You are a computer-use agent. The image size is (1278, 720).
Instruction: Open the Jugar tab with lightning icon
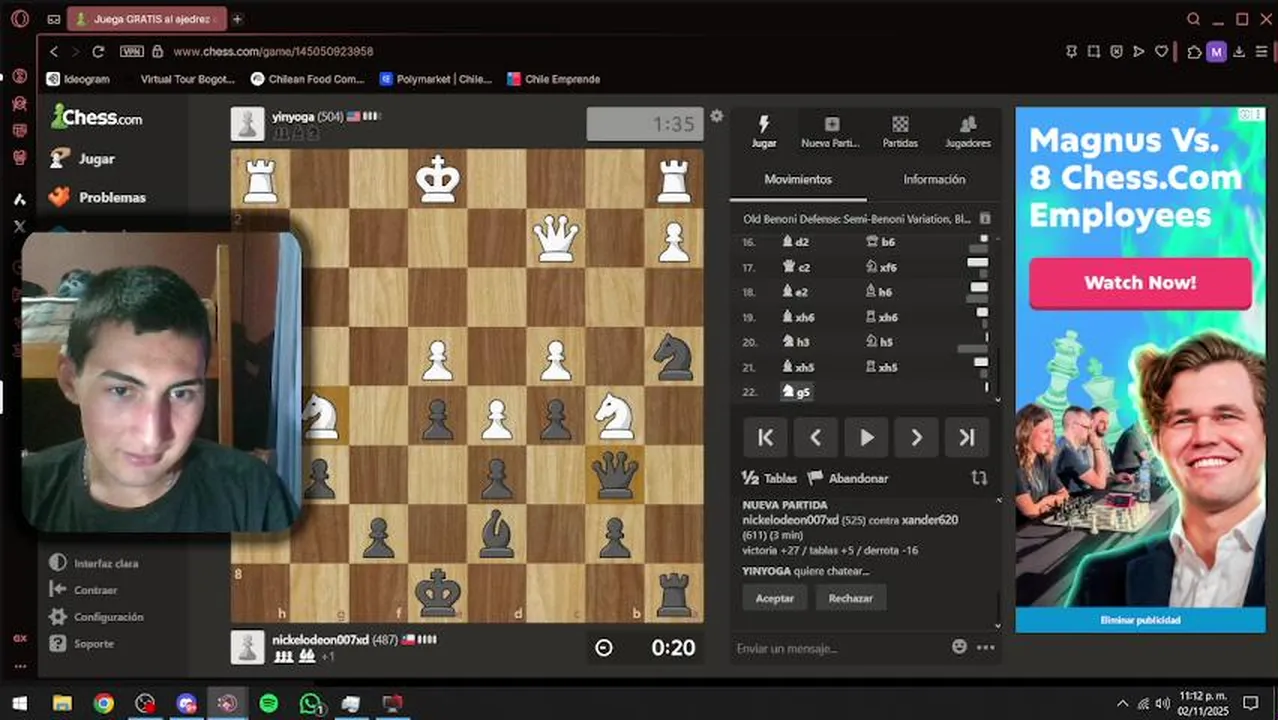point(764,131)
